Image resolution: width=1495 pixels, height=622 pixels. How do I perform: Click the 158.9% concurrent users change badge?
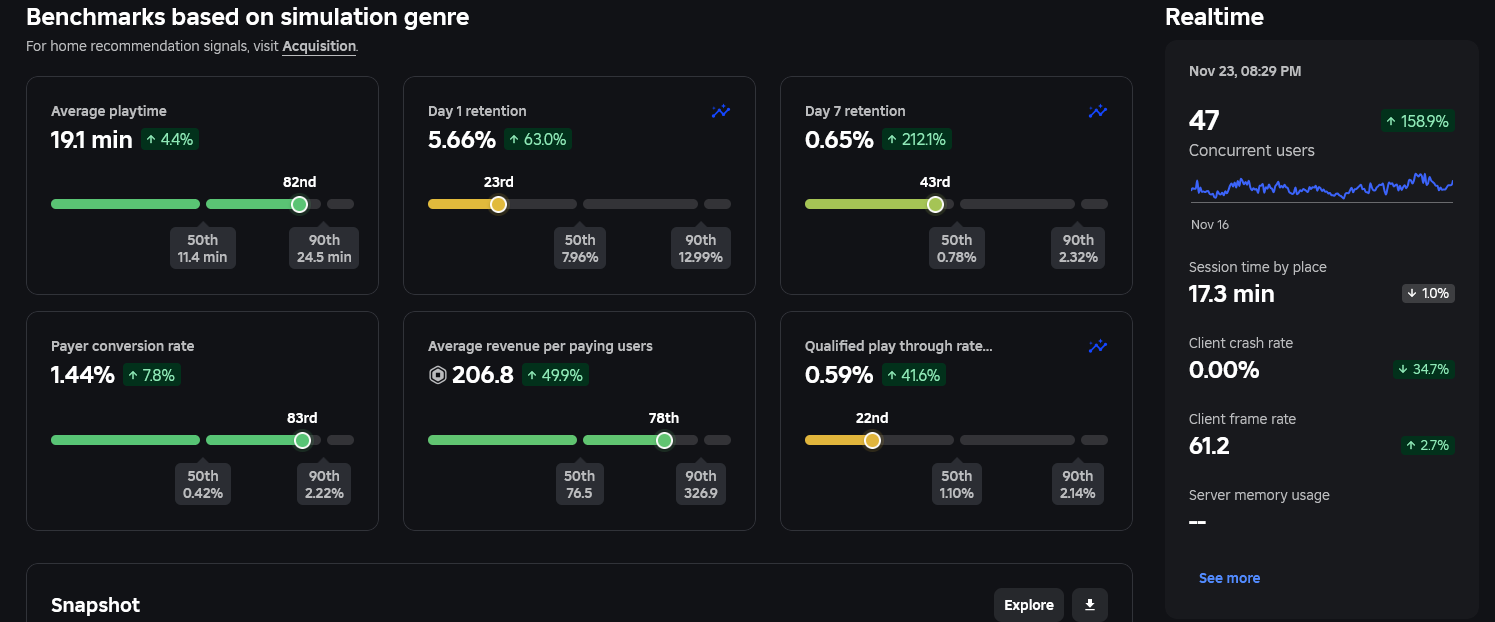(1417, 121)
